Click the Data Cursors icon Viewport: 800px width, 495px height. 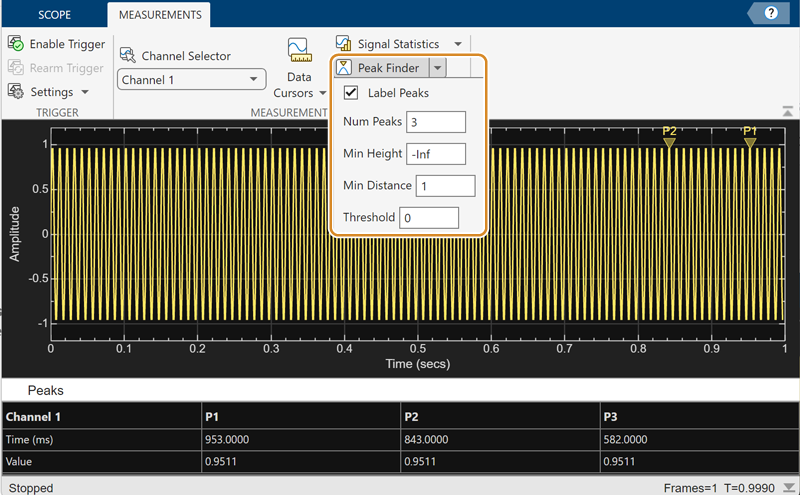coord(298,51)
